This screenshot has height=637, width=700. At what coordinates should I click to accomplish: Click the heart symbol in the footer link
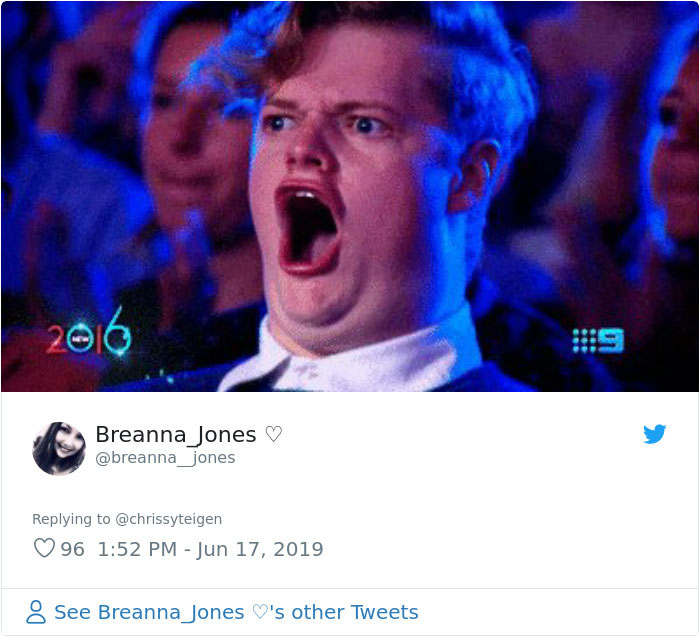click(260, 612)
